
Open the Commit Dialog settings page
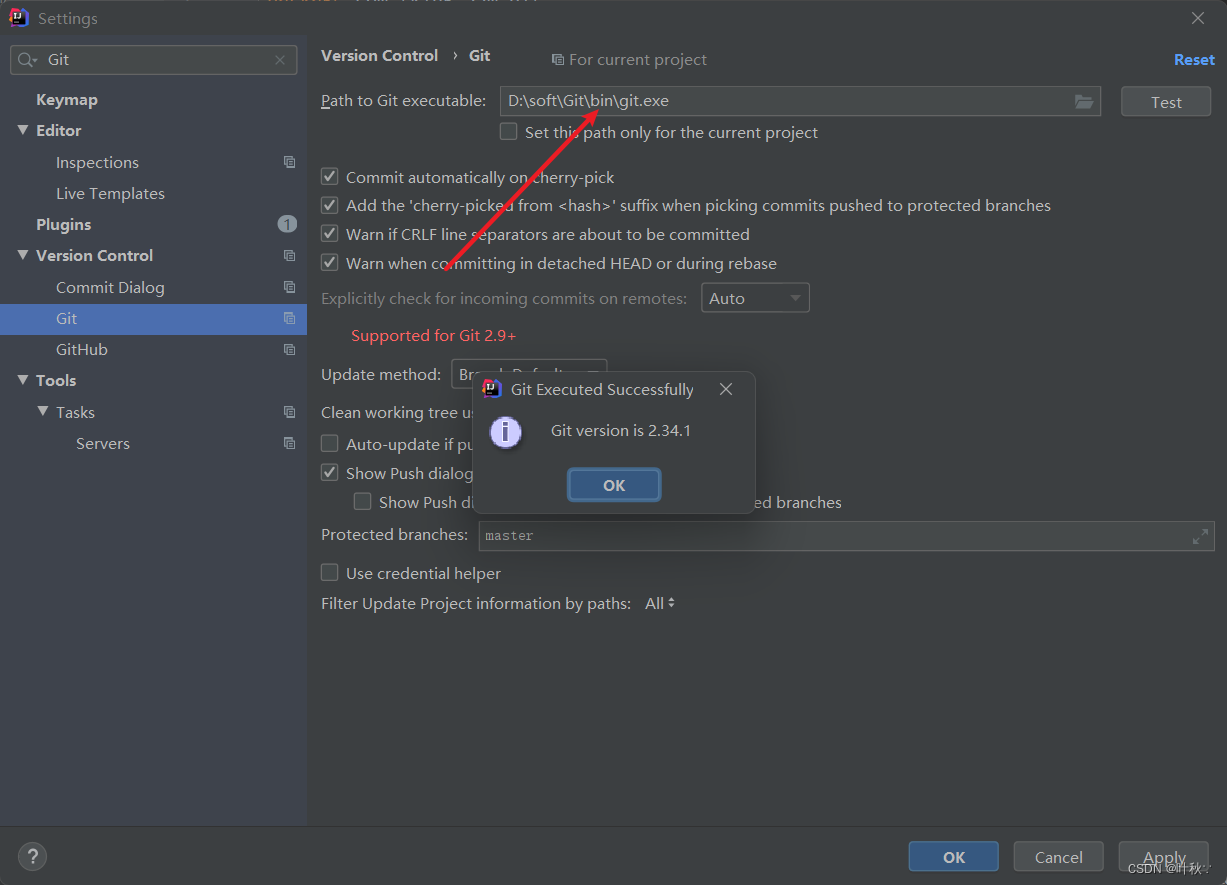pos(110,287)
